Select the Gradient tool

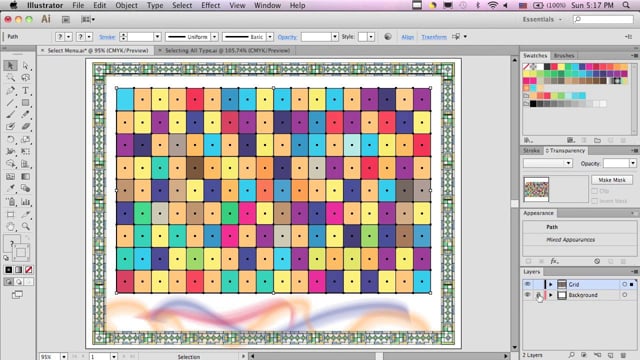26,176
